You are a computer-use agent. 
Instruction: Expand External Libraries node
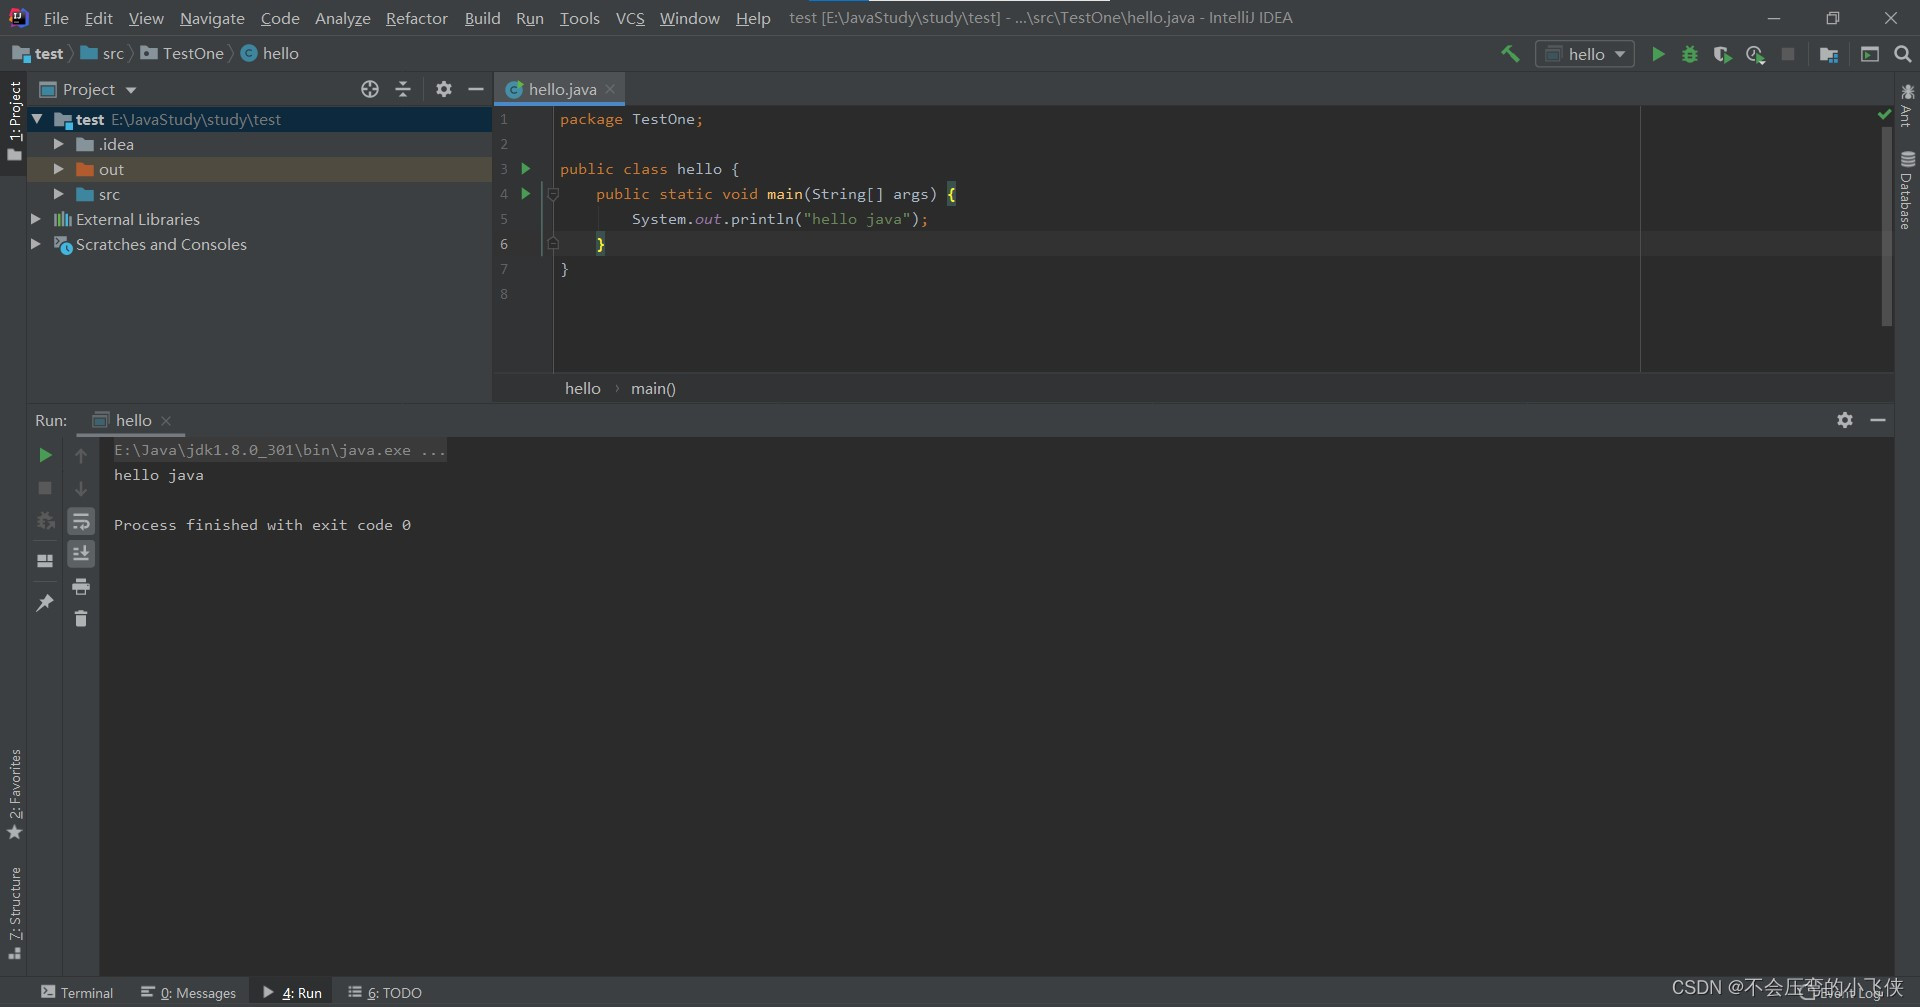pyautogui.click(x=36, y=219)
